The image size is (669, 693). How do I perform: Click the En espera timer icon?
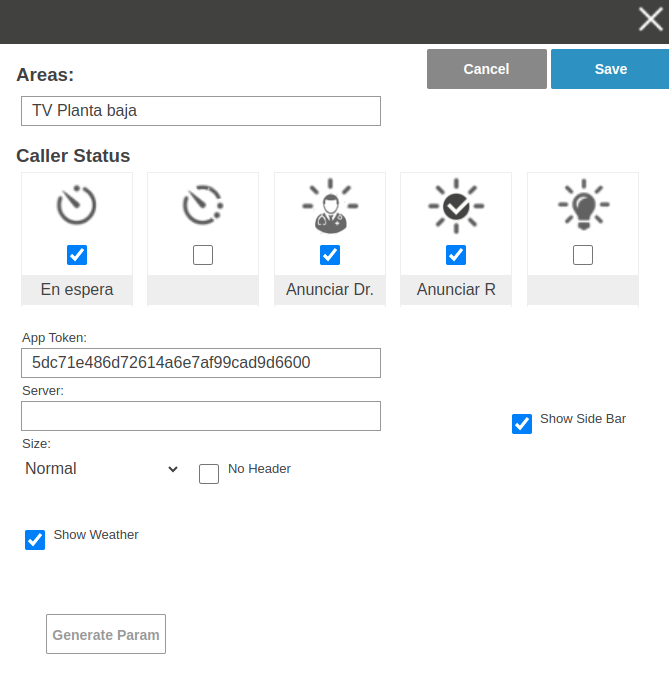(77, 205)
